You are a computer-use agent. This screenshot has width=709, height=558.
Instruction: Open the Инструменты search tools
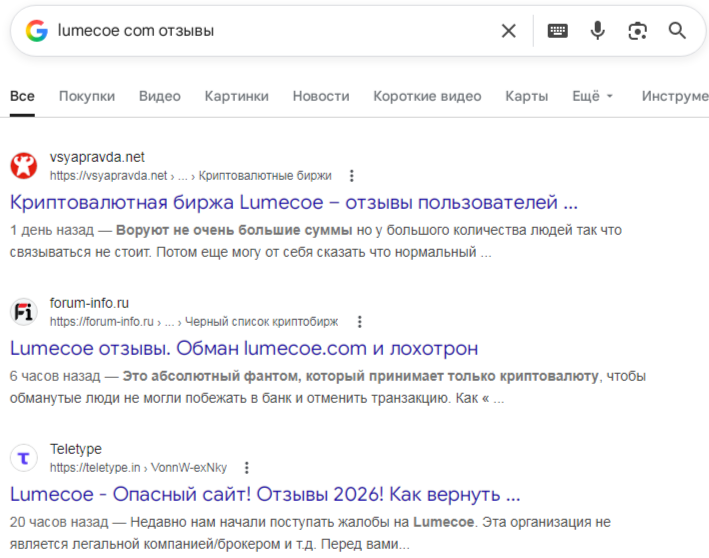[x=675, y=96]
